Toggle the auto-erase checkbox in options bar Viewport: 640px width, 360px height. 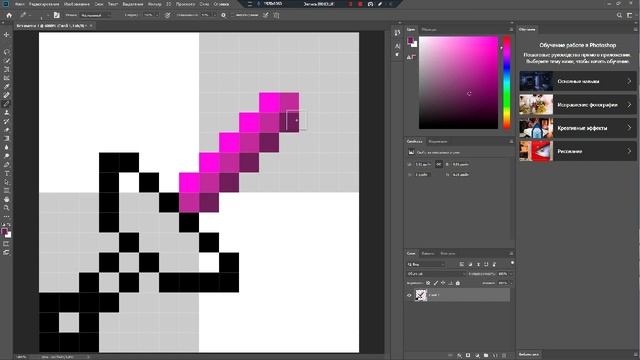click(233, 15)
